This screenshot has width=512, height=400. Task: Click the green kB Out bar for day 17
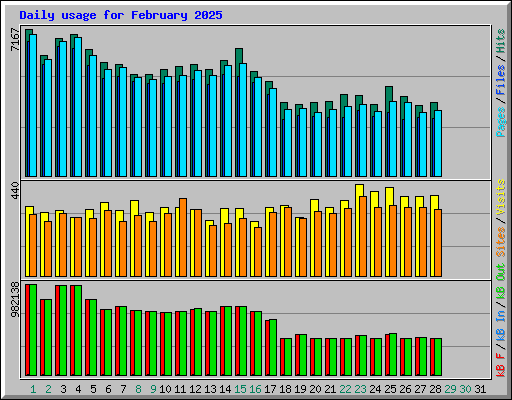[x=273, y=348]
